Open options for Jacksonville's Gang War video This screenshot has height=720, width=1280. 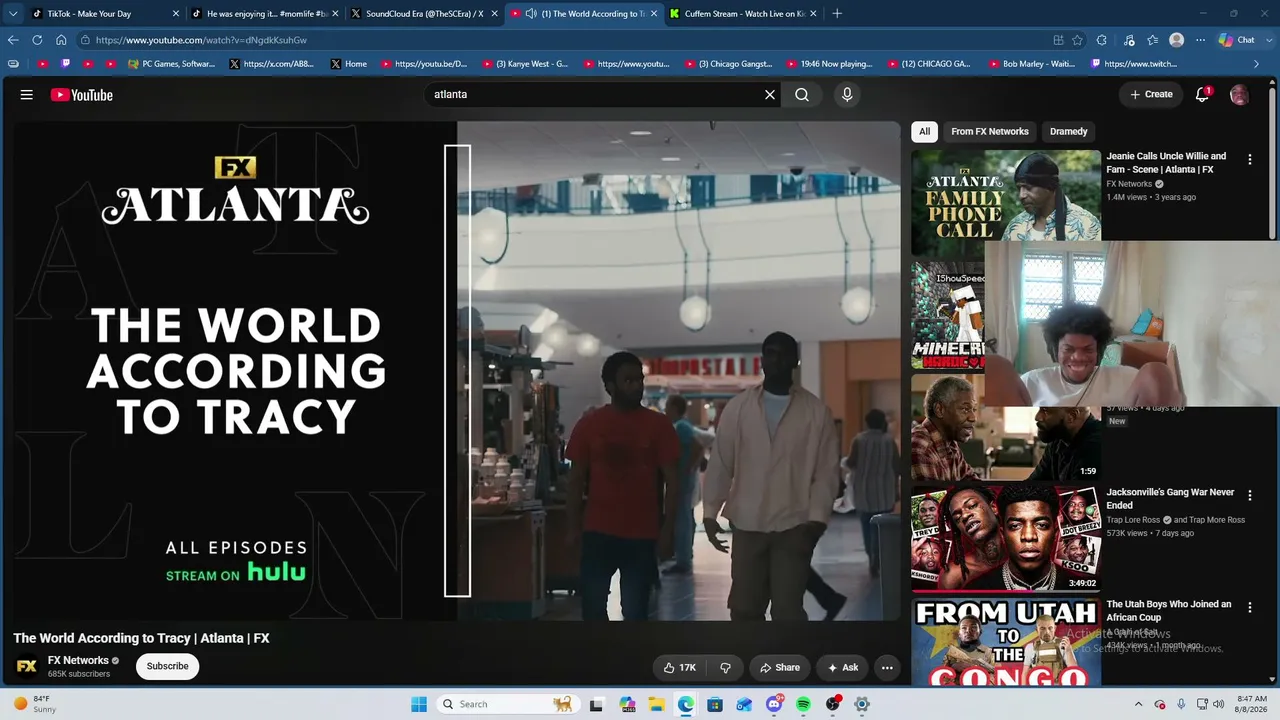tap(1249, 495)
